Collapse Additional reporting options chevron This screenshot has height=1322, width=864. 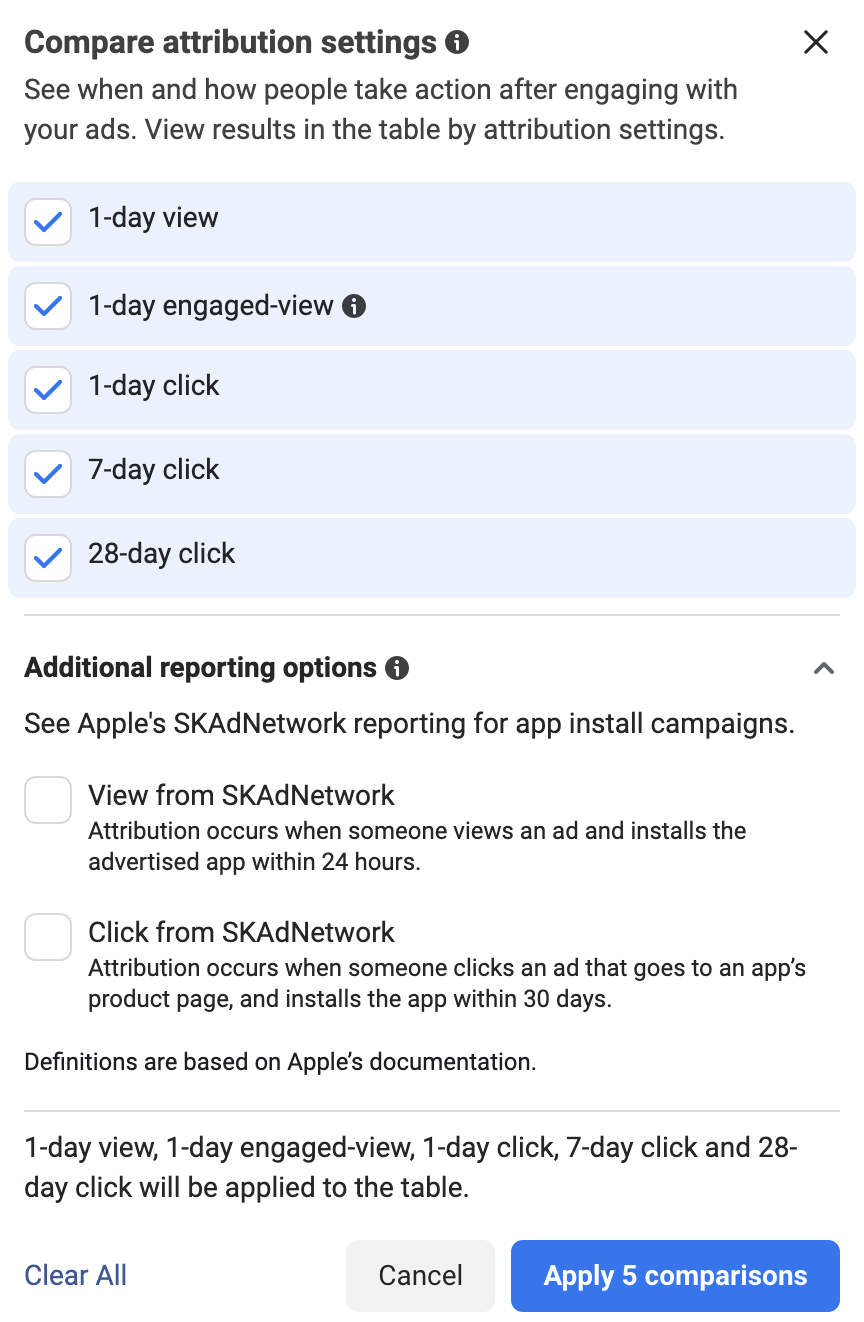pos(823,668)
